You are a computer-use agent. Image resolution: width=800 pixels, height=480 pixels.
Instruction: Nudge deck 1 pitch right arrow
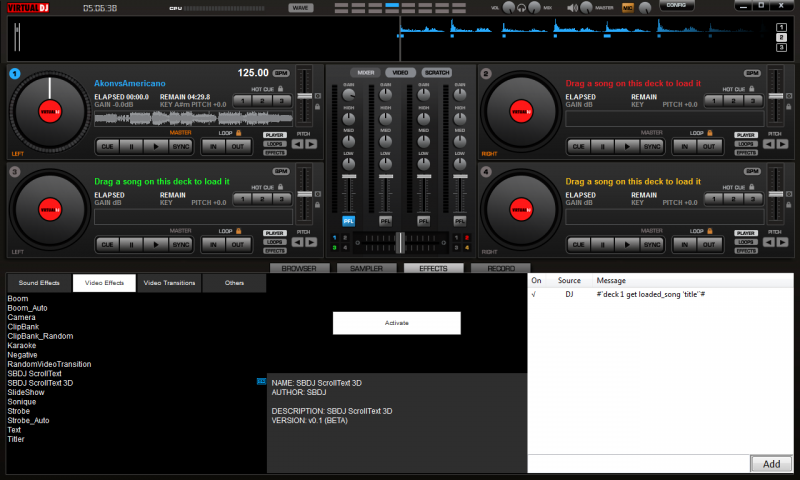point(311,144)
